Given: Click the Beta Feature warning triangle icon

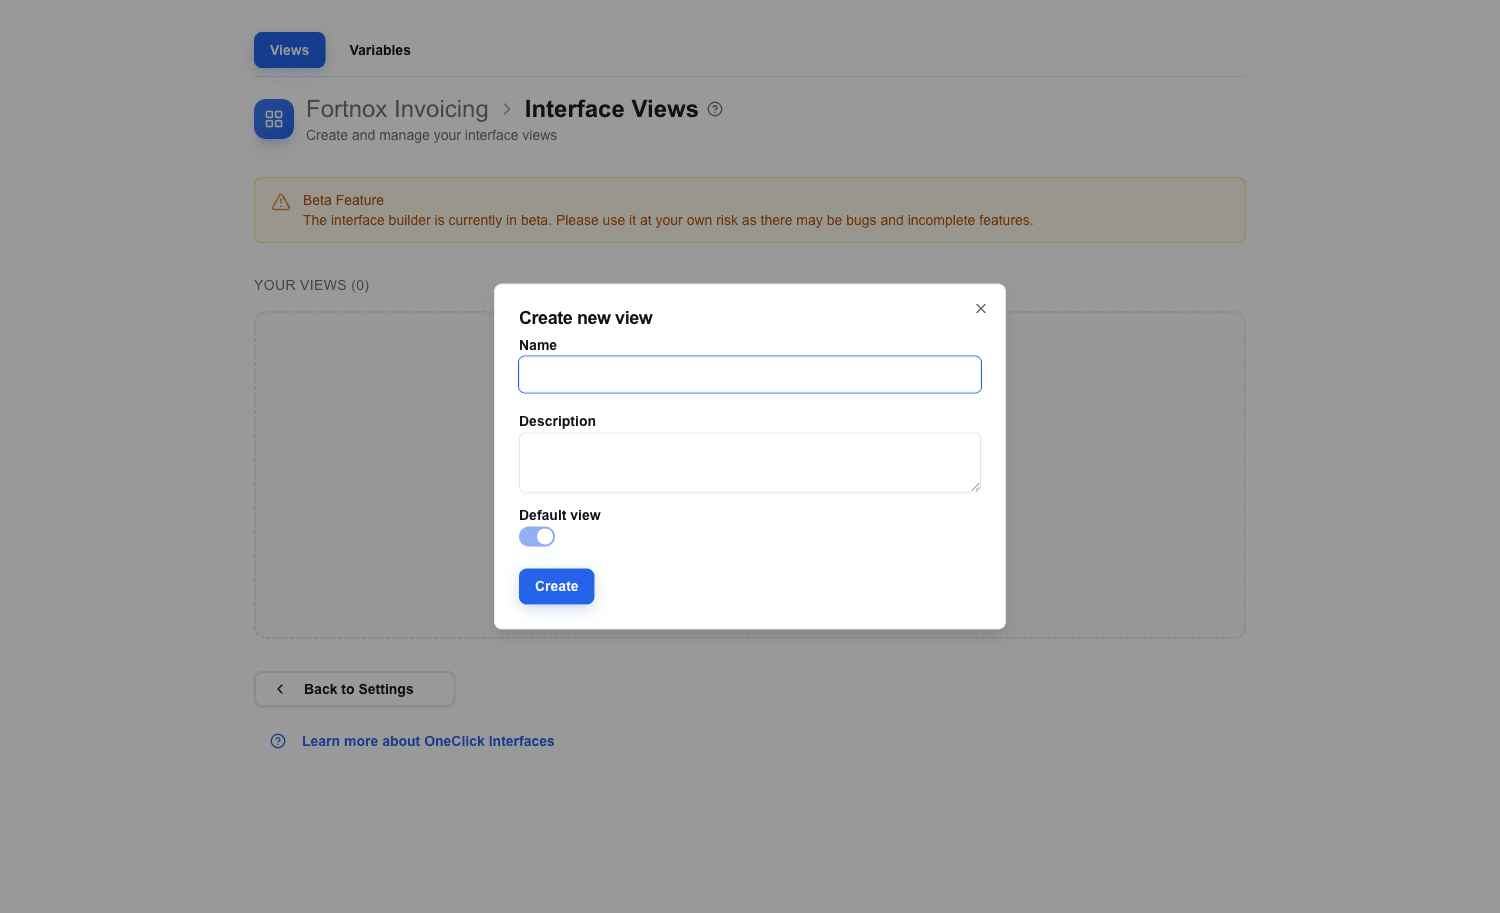Looking at the screenshot, I should coord(281,202).
